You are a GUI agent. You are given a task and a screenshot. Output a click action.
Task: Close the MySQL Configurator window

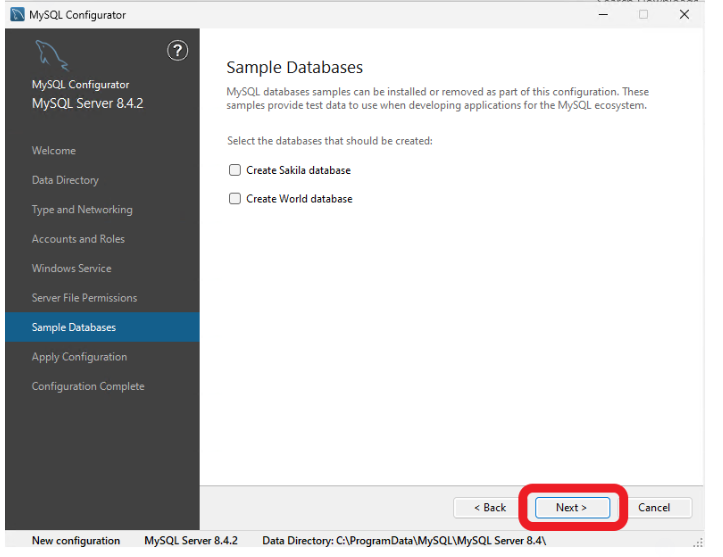pos(684,15)
